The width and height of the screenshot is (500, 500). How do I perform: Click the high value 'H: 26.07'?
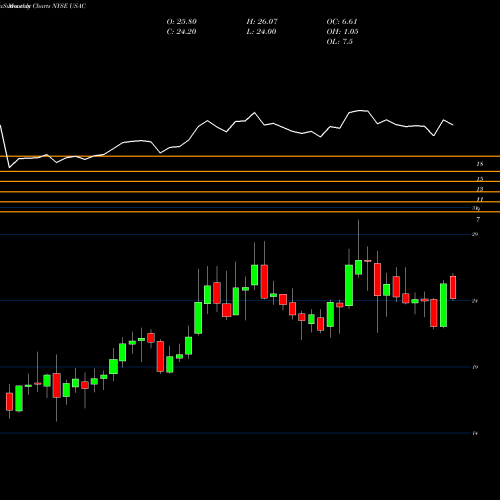coord(262,22)
